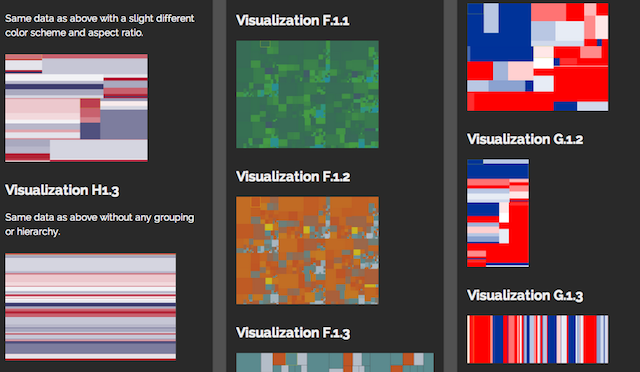Select the teal treemap under Visualization F.1.3
Screen dimensions: 640x372
pos(335,363)
